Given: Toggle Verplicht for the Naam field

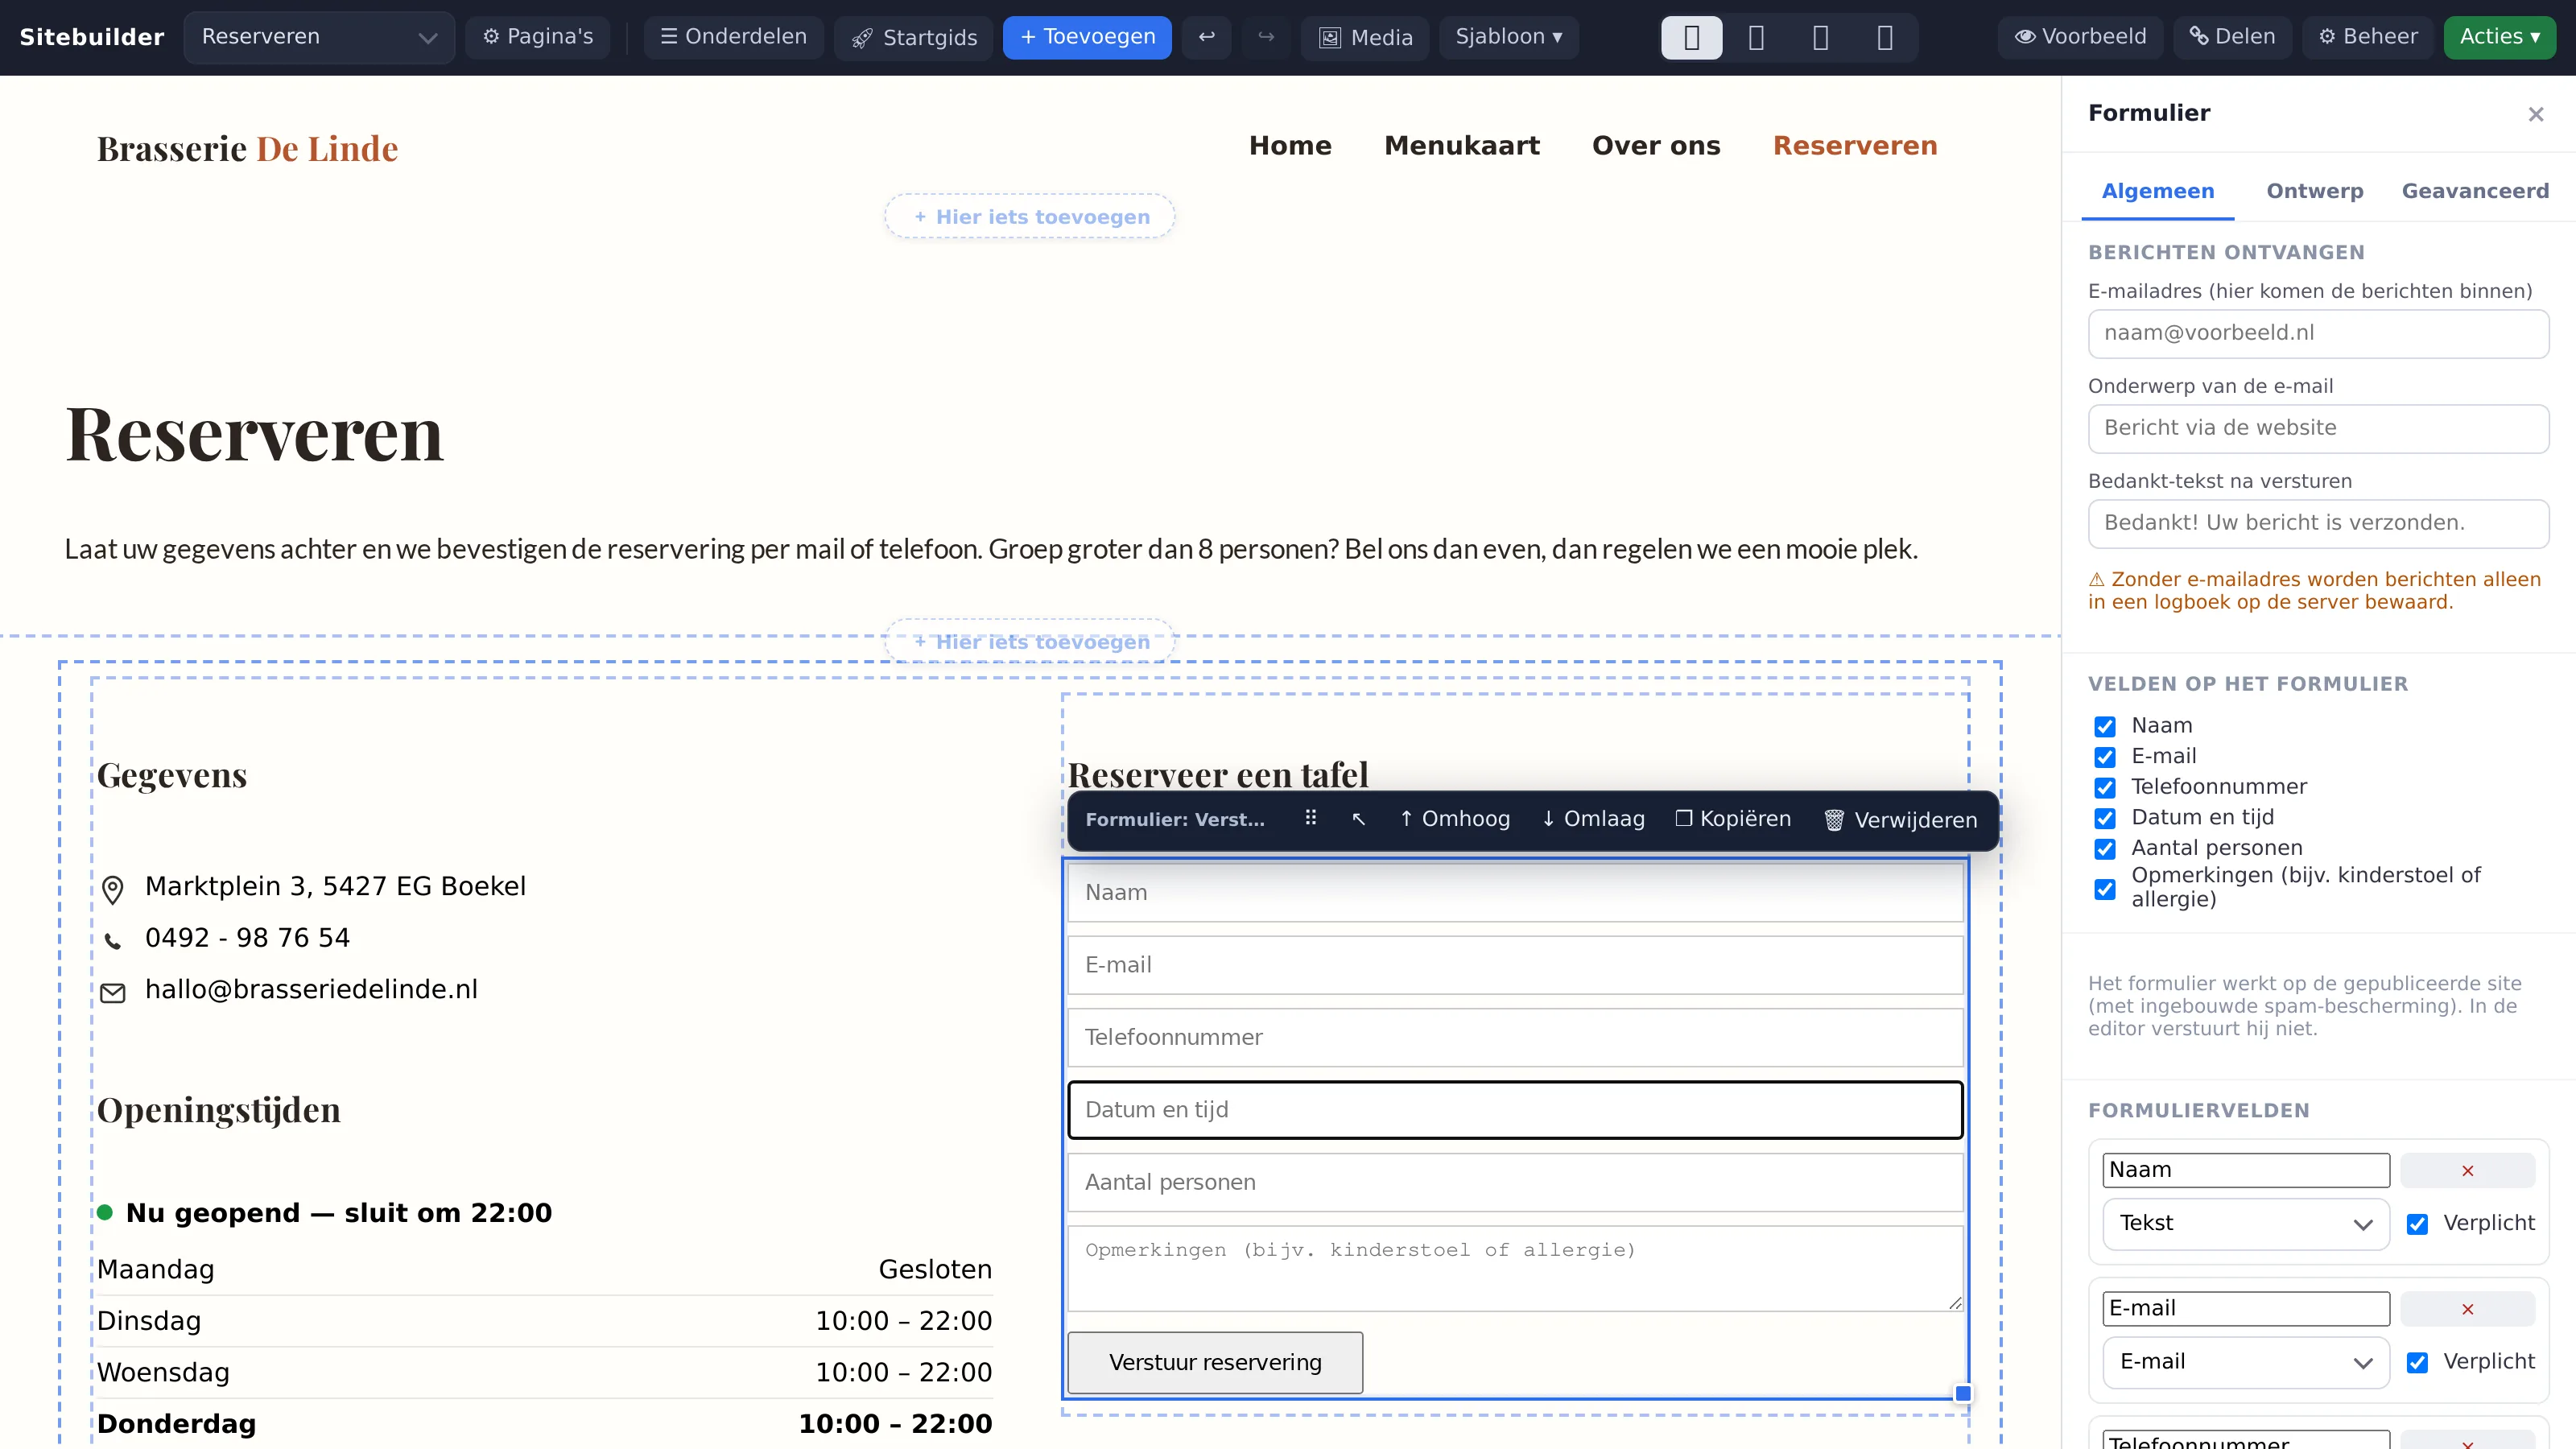Looking at the screenshot, I should pos(2417,1224).
